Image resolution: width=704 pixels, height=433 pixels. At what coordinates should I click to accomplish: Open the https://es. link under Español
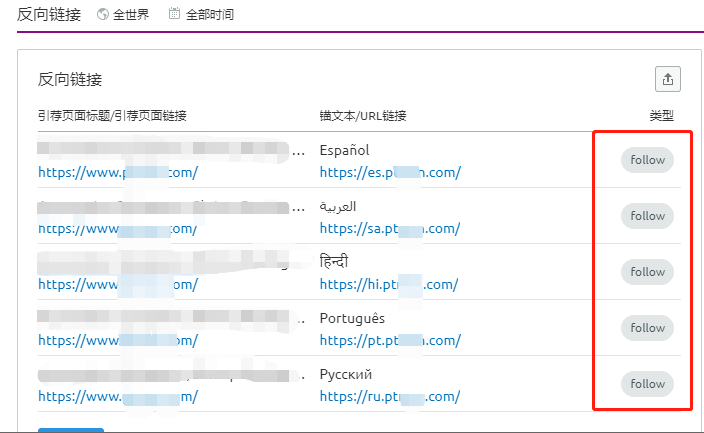click(389, 172)
